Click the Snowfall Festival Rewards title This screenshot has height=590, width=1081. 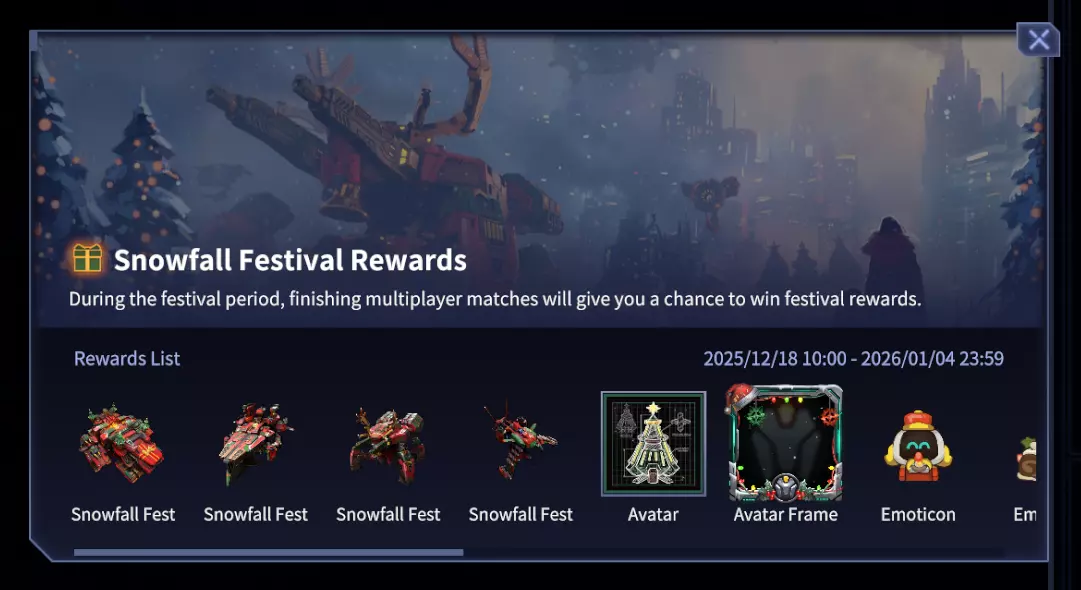point(290,260)
